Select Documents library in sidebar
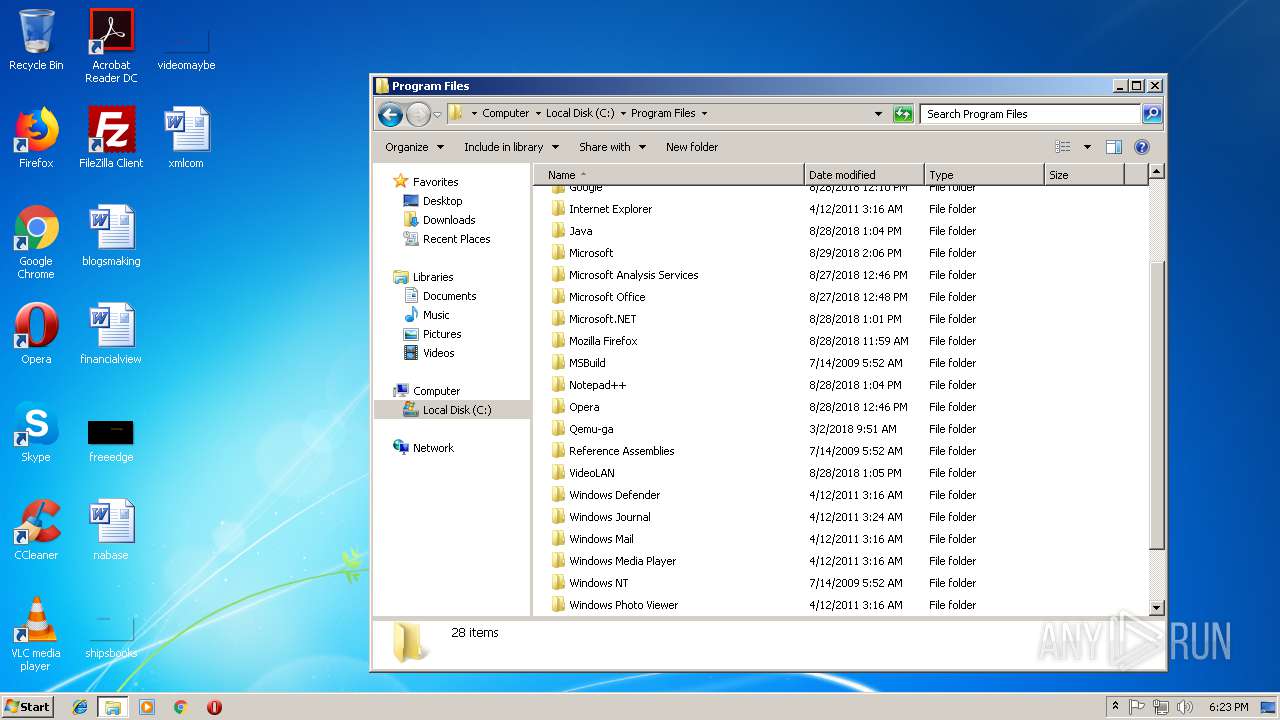 pos(449,296)
